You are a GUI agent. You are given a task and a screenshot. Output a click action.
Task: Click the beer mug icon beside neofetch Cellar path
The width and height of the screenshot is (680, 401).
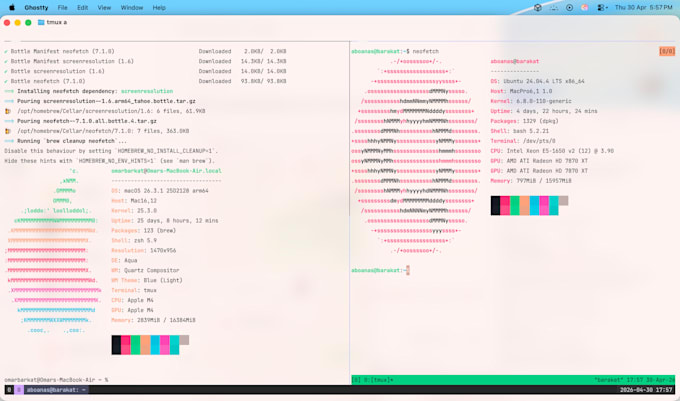coord(7,131)
